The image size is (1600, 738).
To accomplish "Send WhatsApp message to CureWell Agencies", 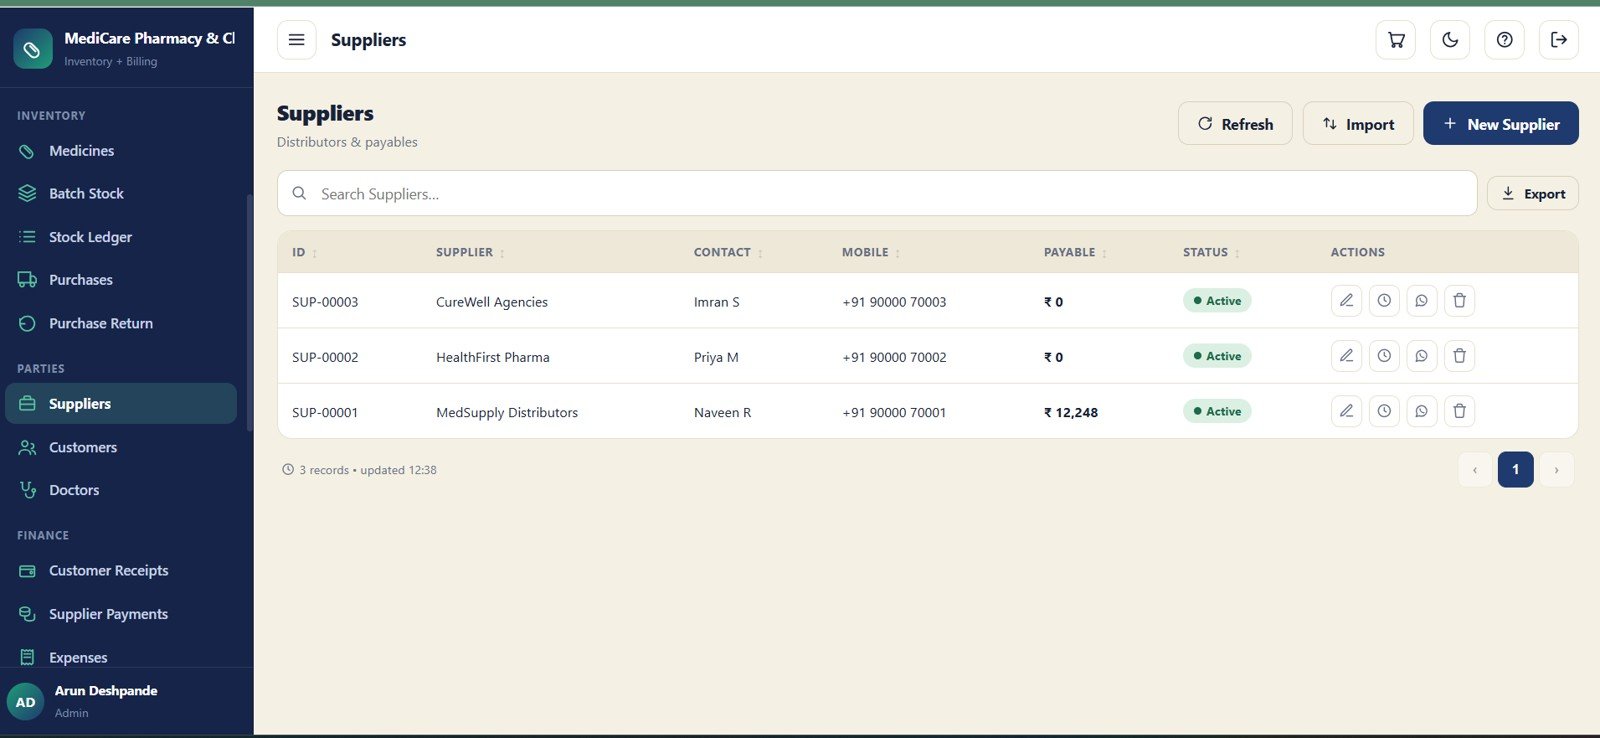I will click(x=1421, y=301).
